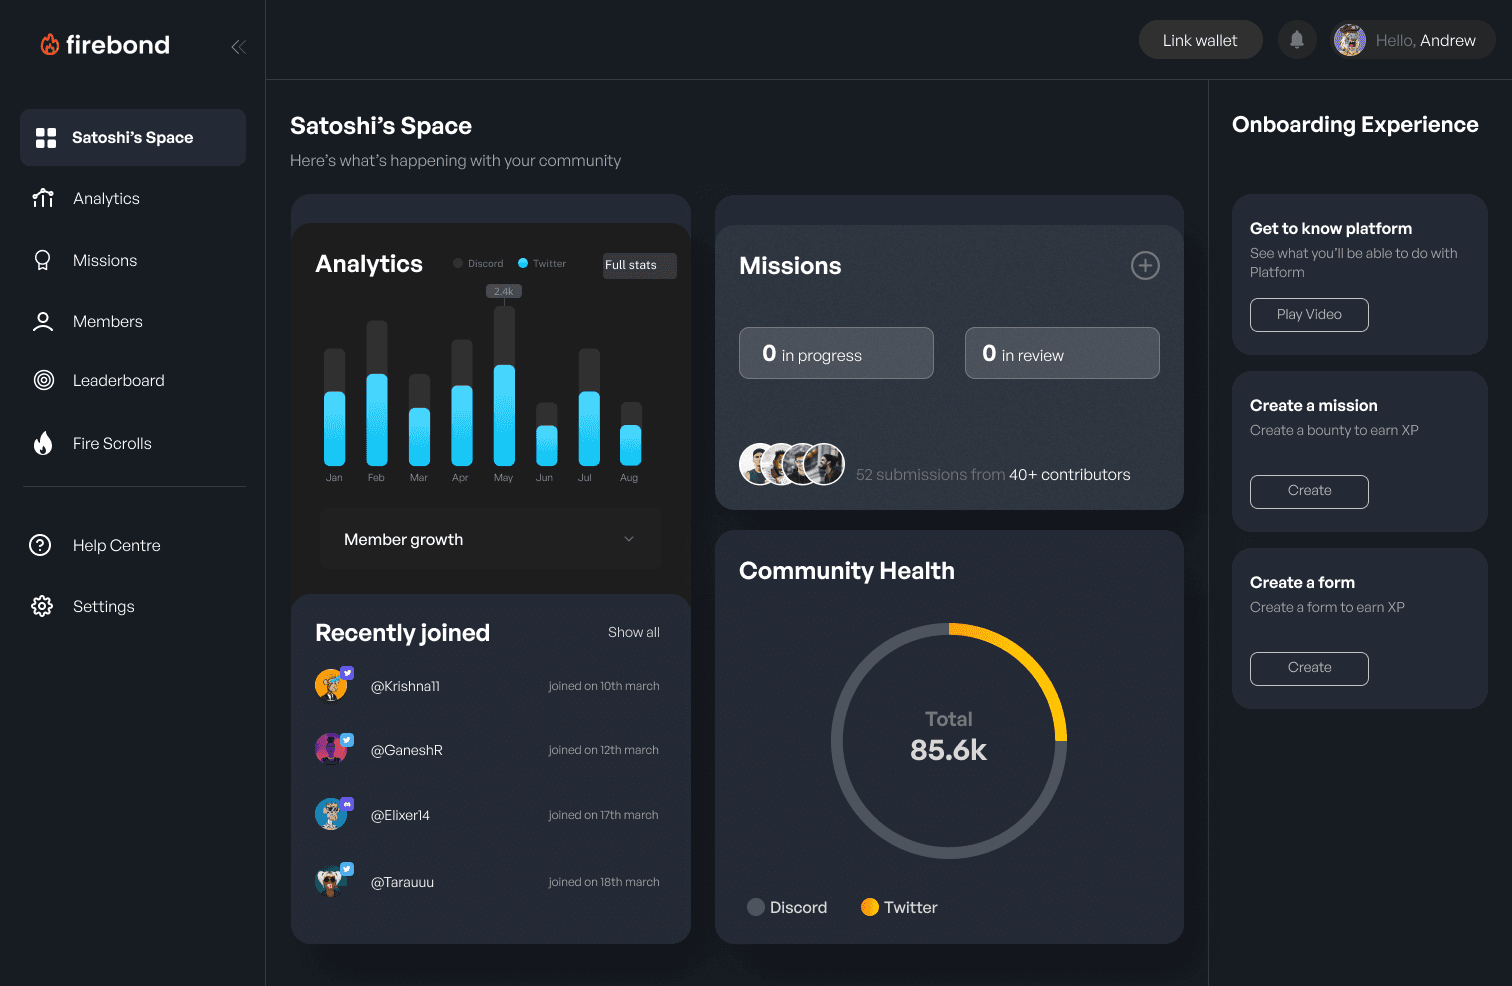Click the @Krishna11 username
1512x986 pixels.
(x=405, y=686)
